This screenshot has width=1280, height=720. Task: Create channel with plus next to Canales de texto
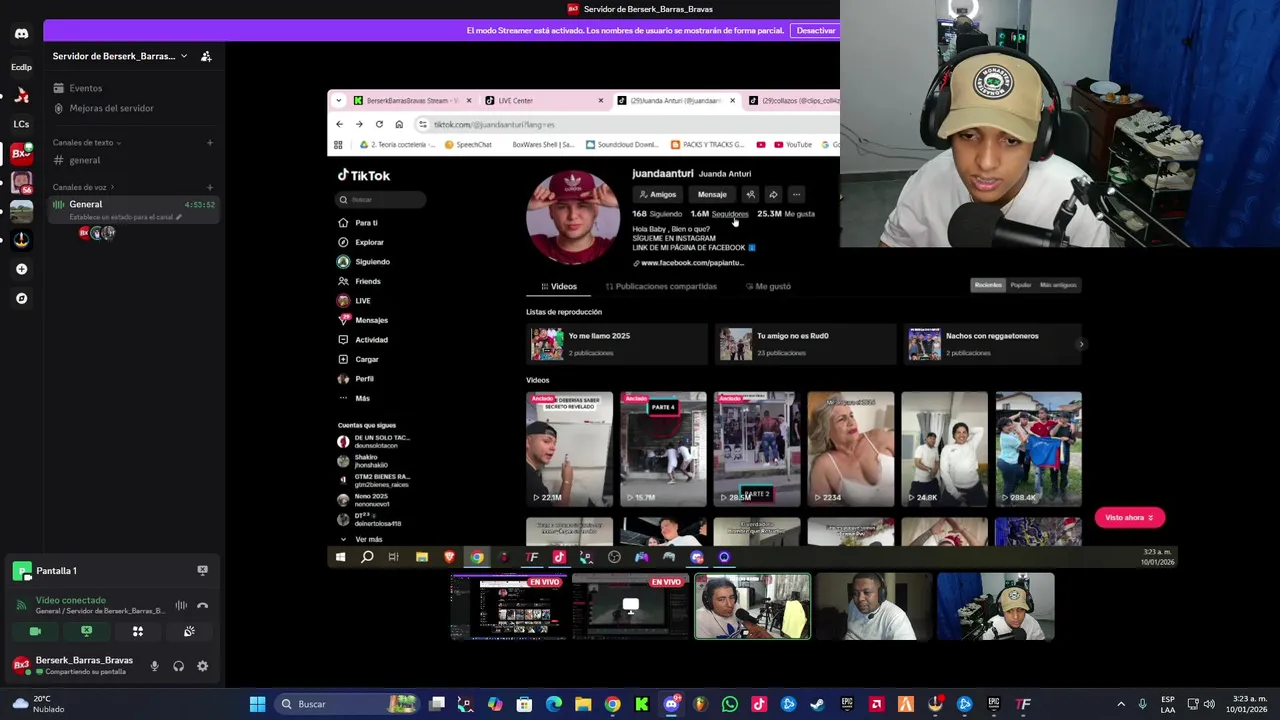(209, 142)
